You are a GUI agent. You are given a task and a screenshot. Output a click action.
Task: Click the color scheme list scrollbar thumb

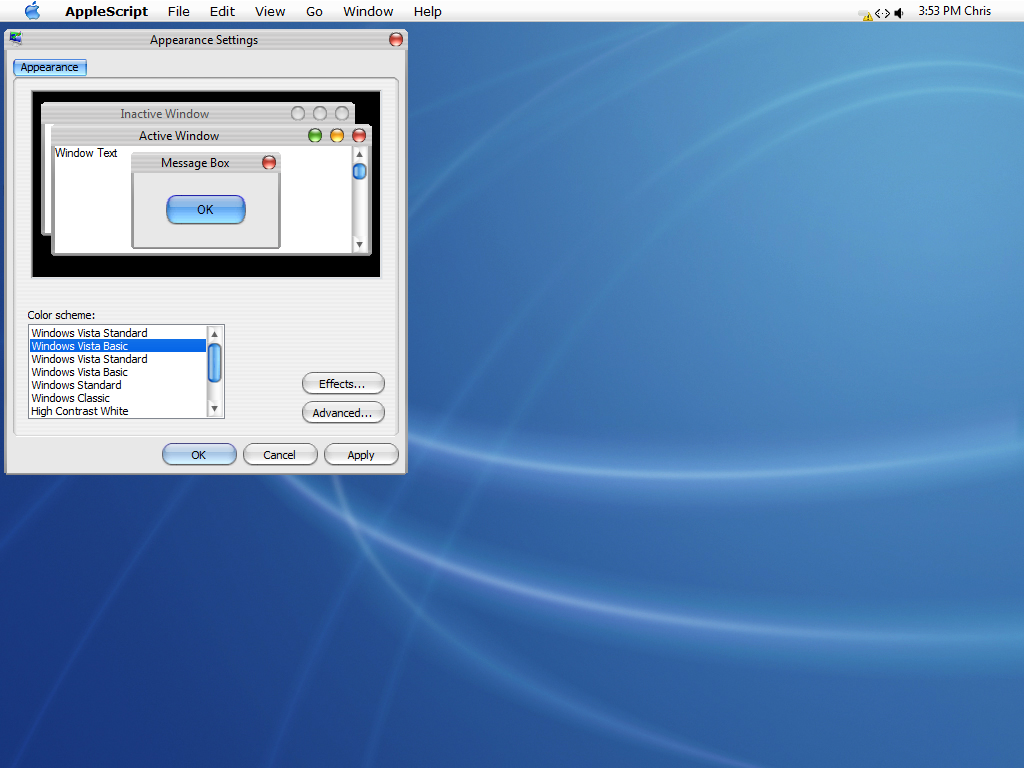(x=214, y=362)
